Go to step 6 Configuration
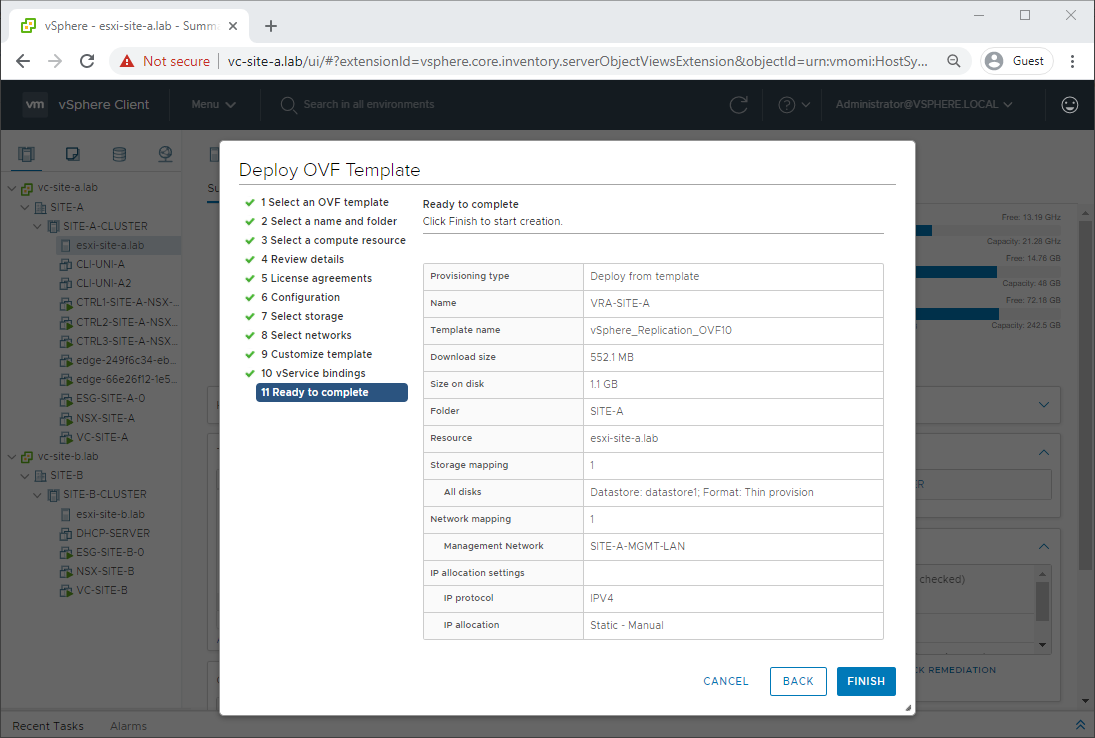Screen dimensions: 1095x738 300,297
